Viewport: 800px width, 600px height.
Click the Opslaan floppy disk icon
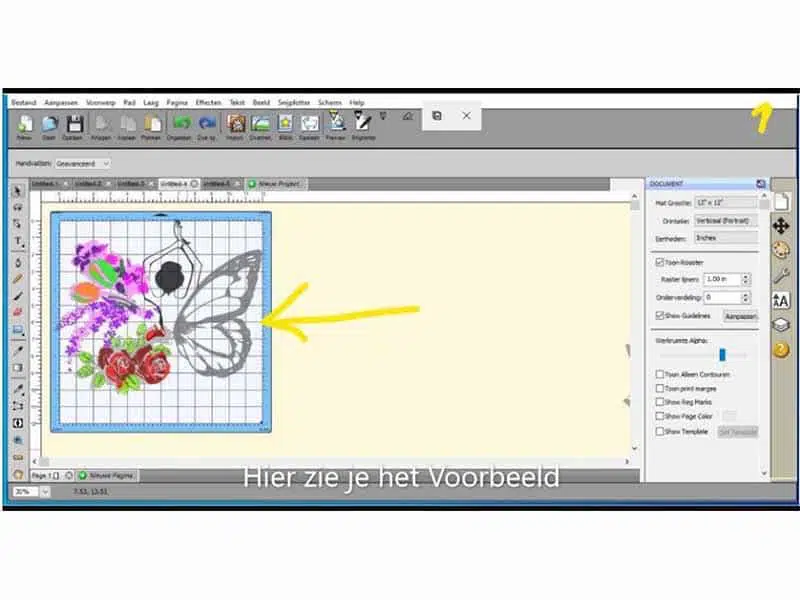tap(74, 124)
